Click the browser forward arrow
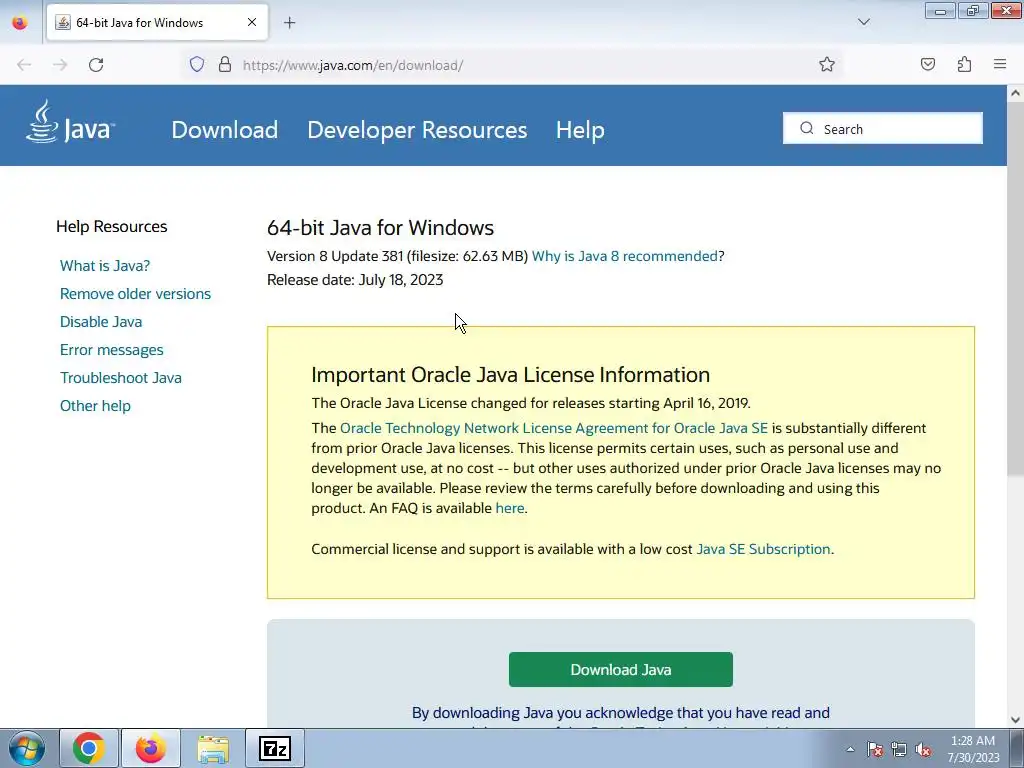 coord(60,65)
